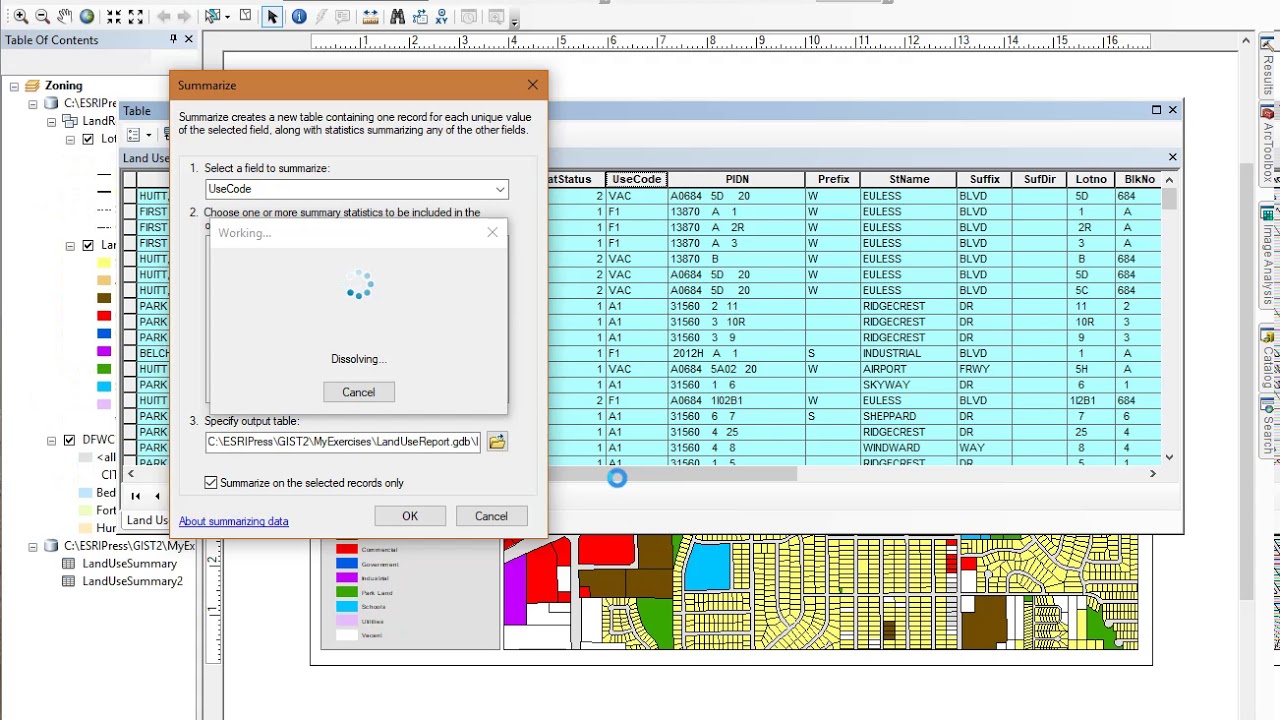Open the toolbar options overflow arrow
The image size is (1280, 720).
point(514,20)
